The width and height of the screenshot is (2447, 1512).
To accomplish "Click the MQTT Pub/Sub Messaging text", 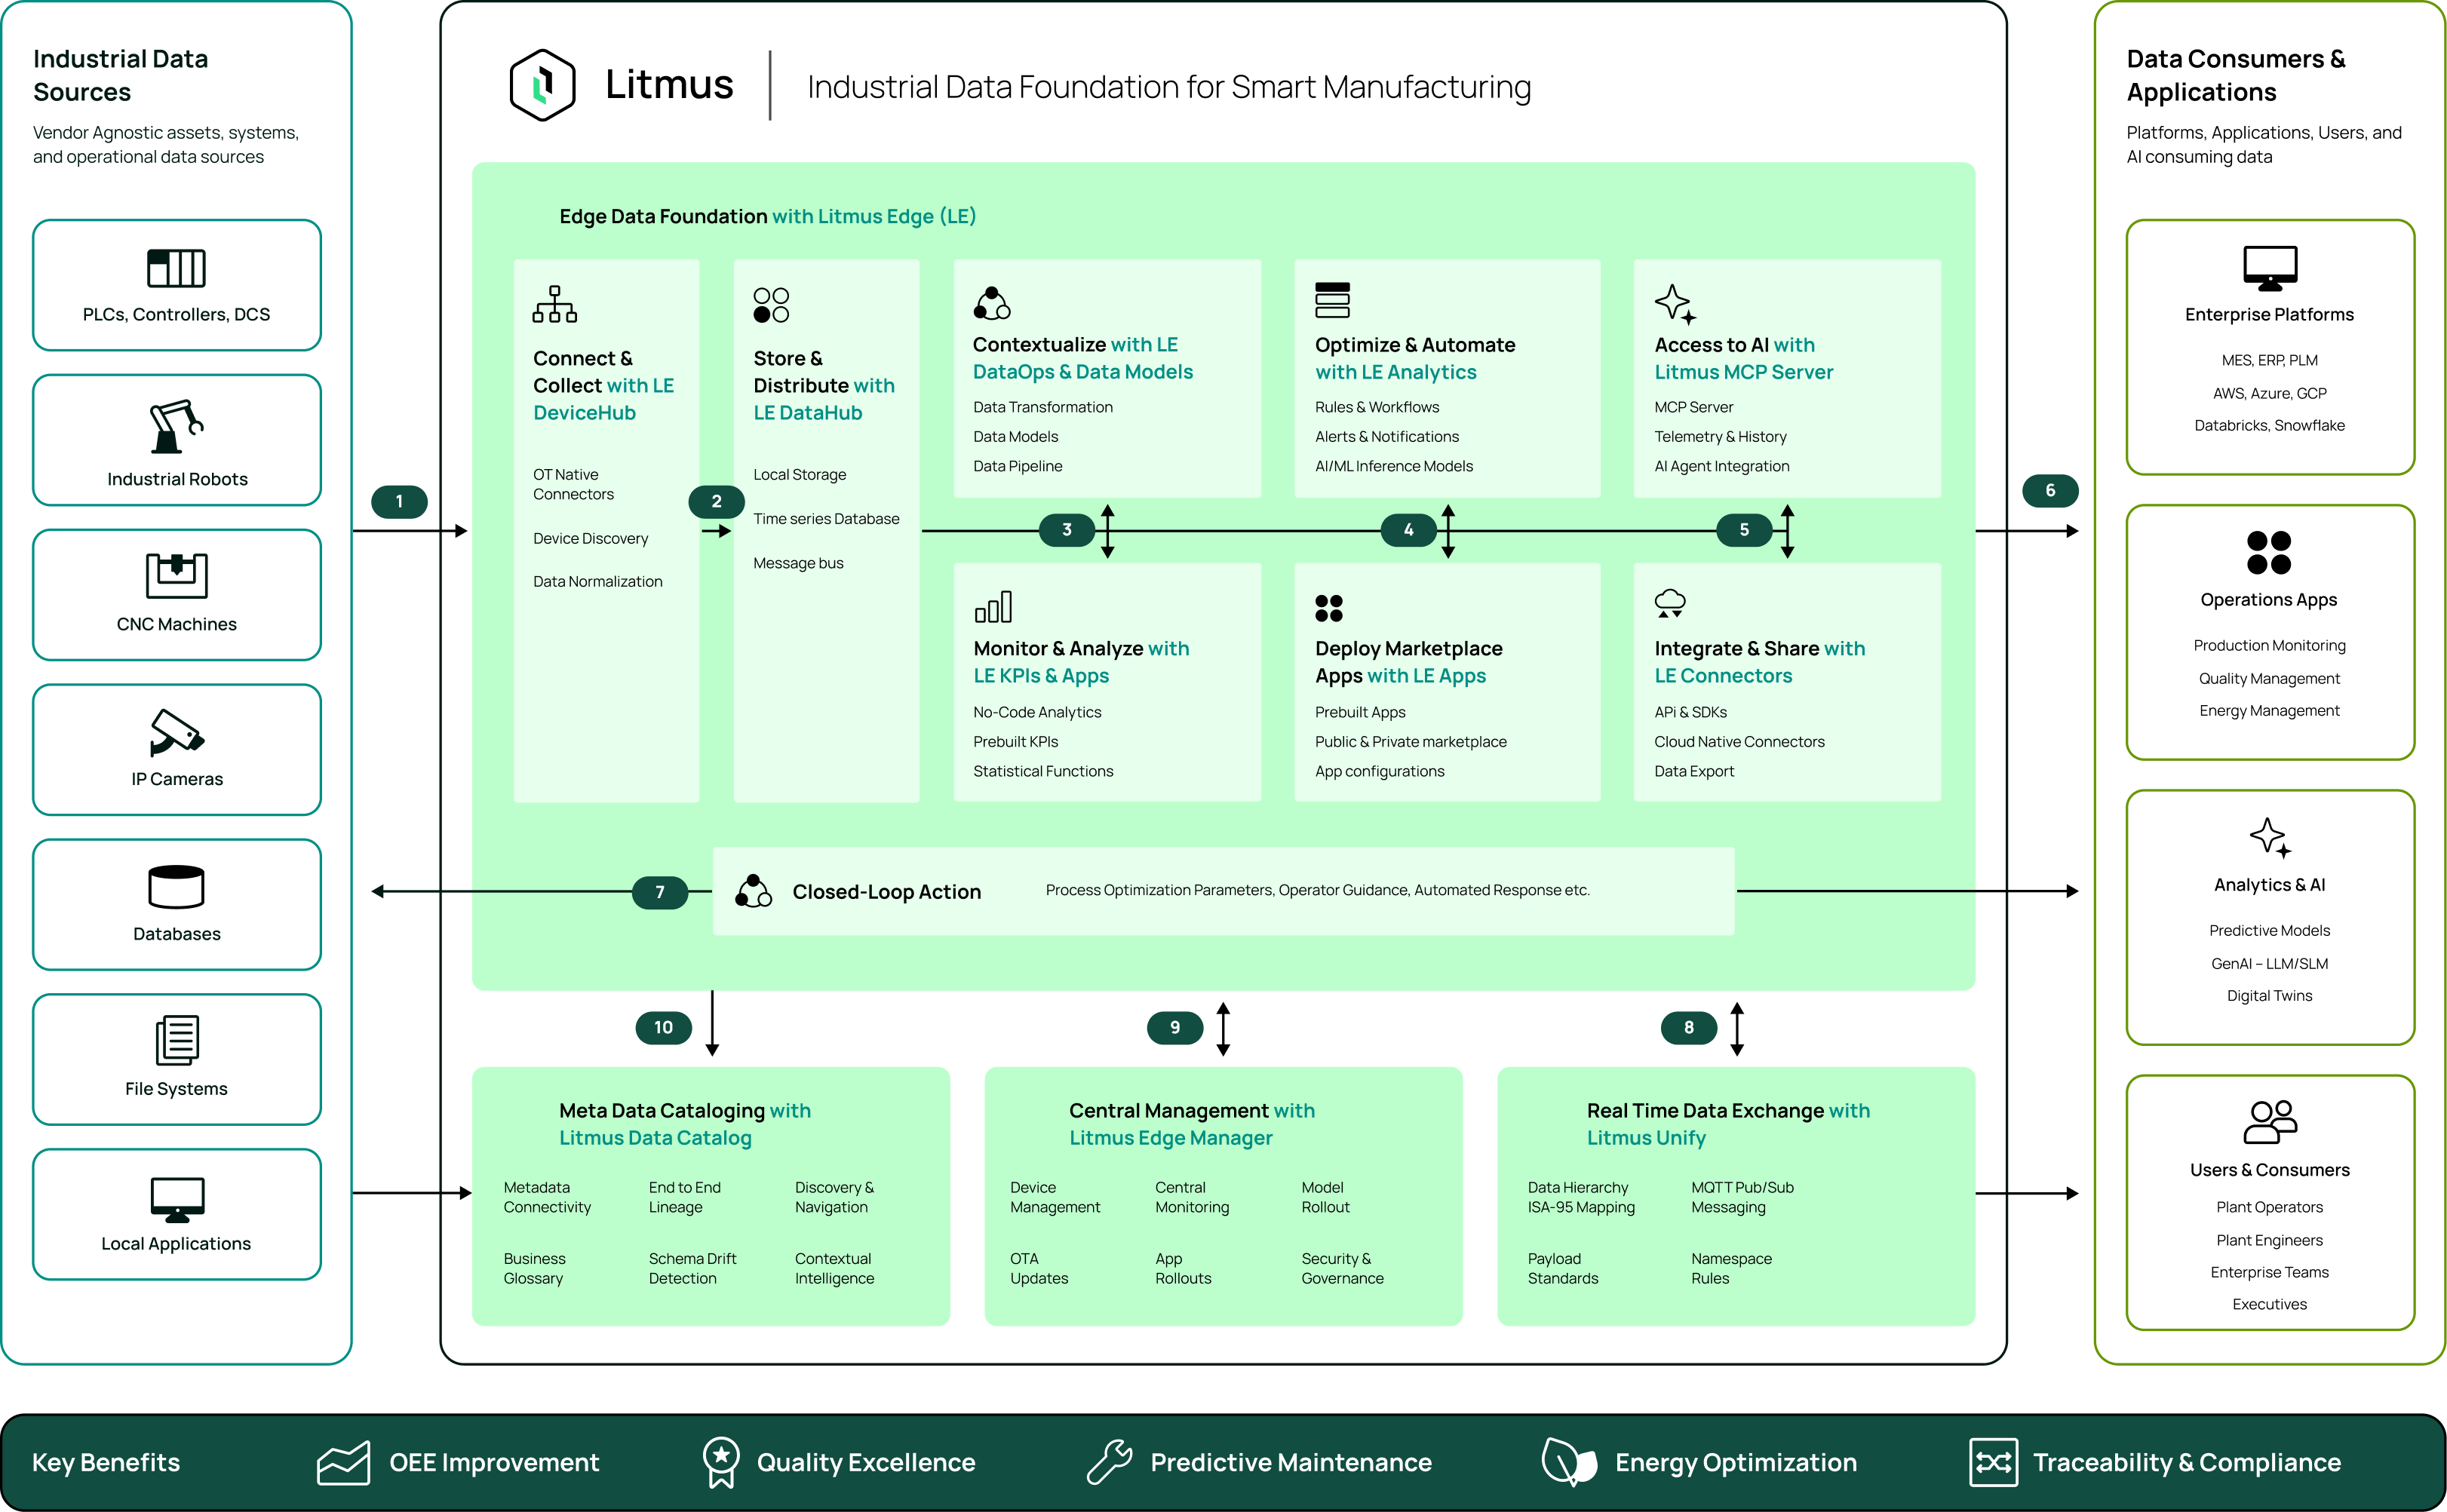I will coord(1742,1197).
